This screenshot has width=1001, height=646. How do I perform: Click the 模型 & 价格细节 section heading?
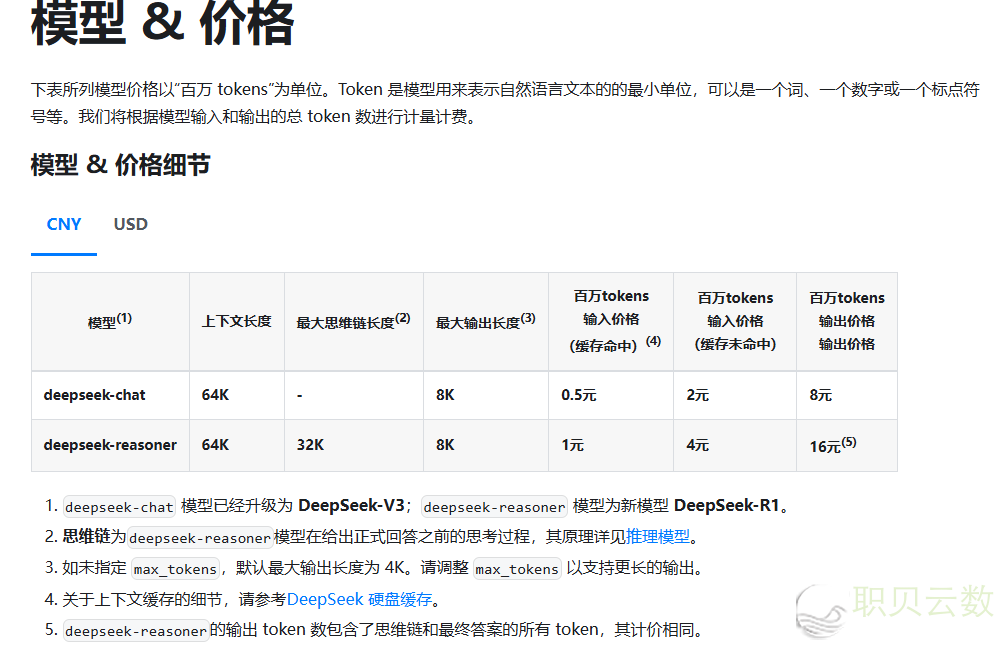point(121,165)
